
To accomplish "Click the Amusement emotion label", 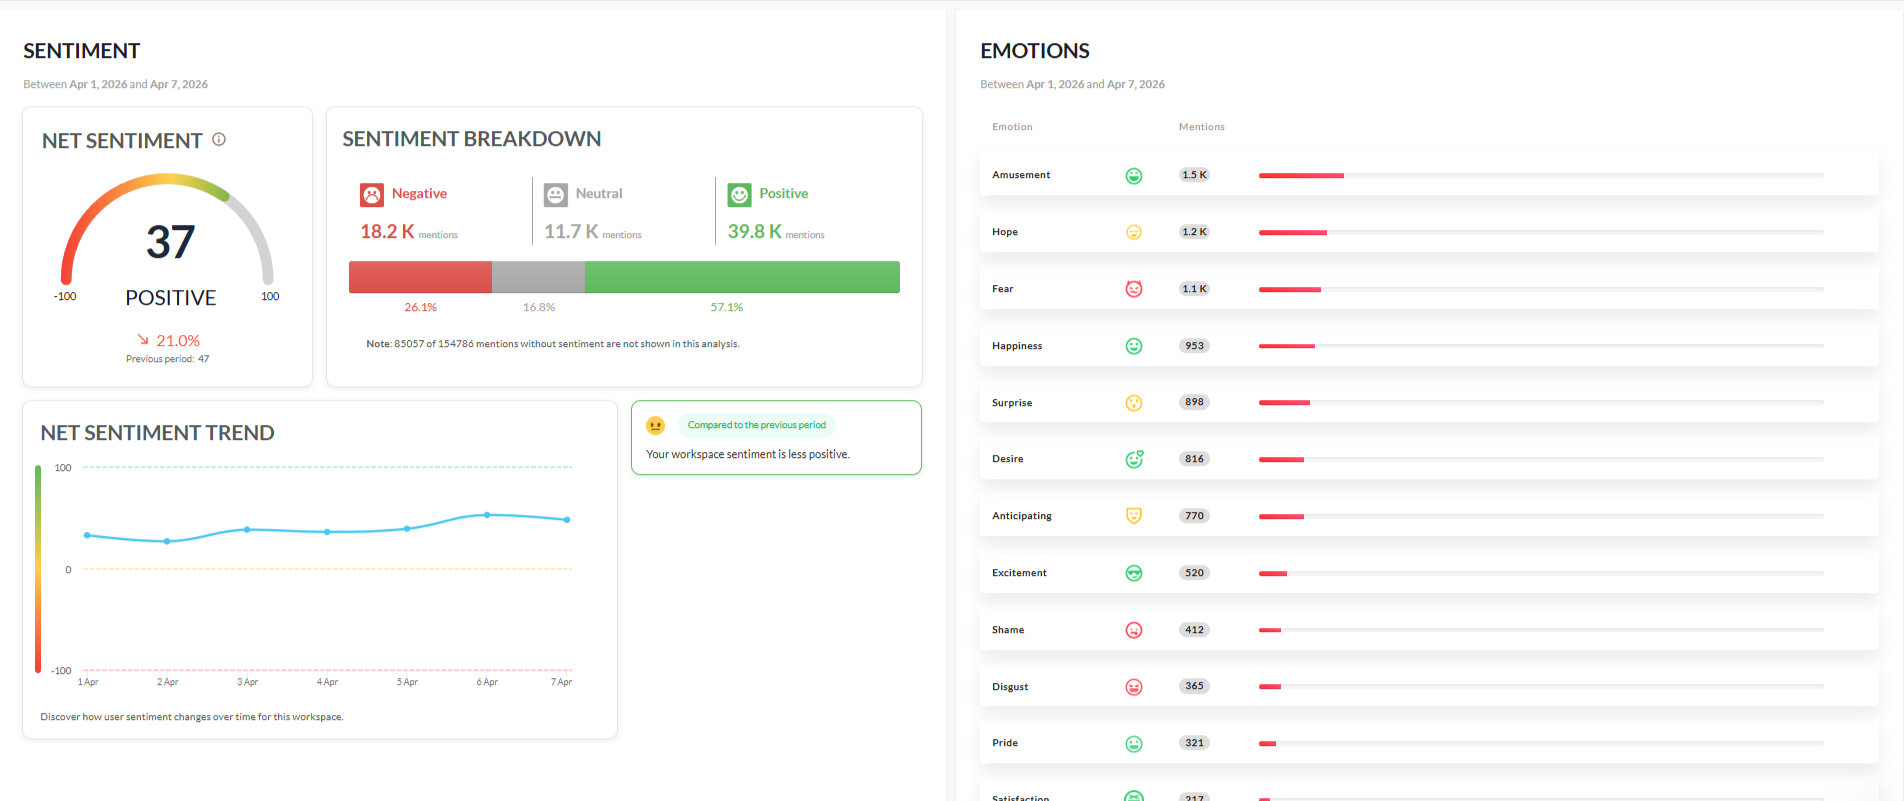I will point(1021,175).
